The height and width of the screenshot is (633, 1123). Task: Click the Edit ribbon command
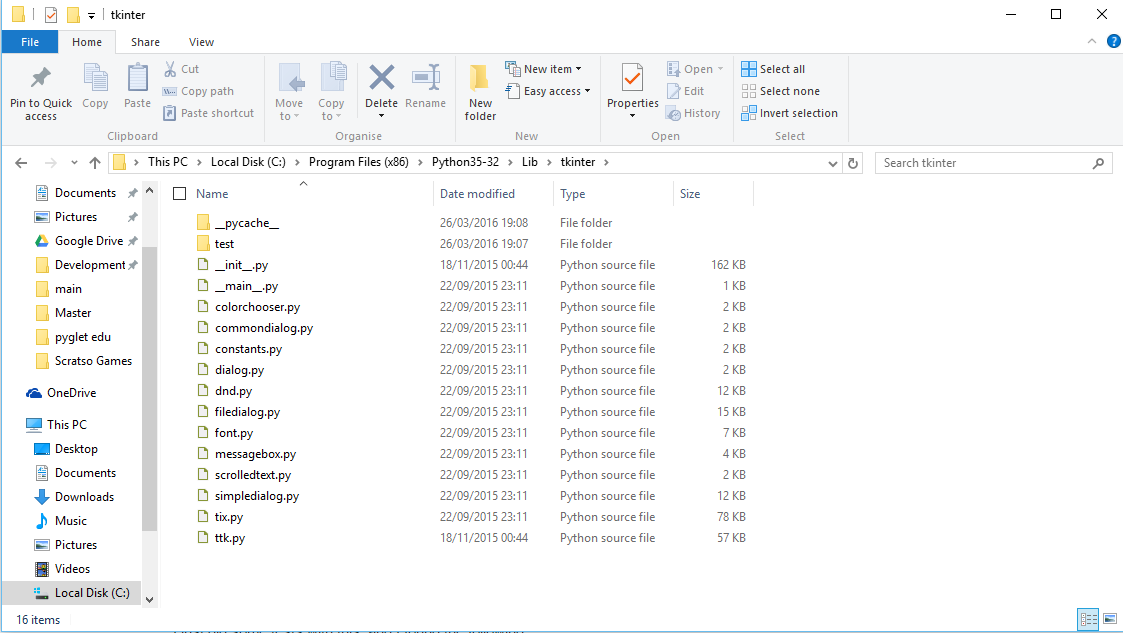coord(686,91)
